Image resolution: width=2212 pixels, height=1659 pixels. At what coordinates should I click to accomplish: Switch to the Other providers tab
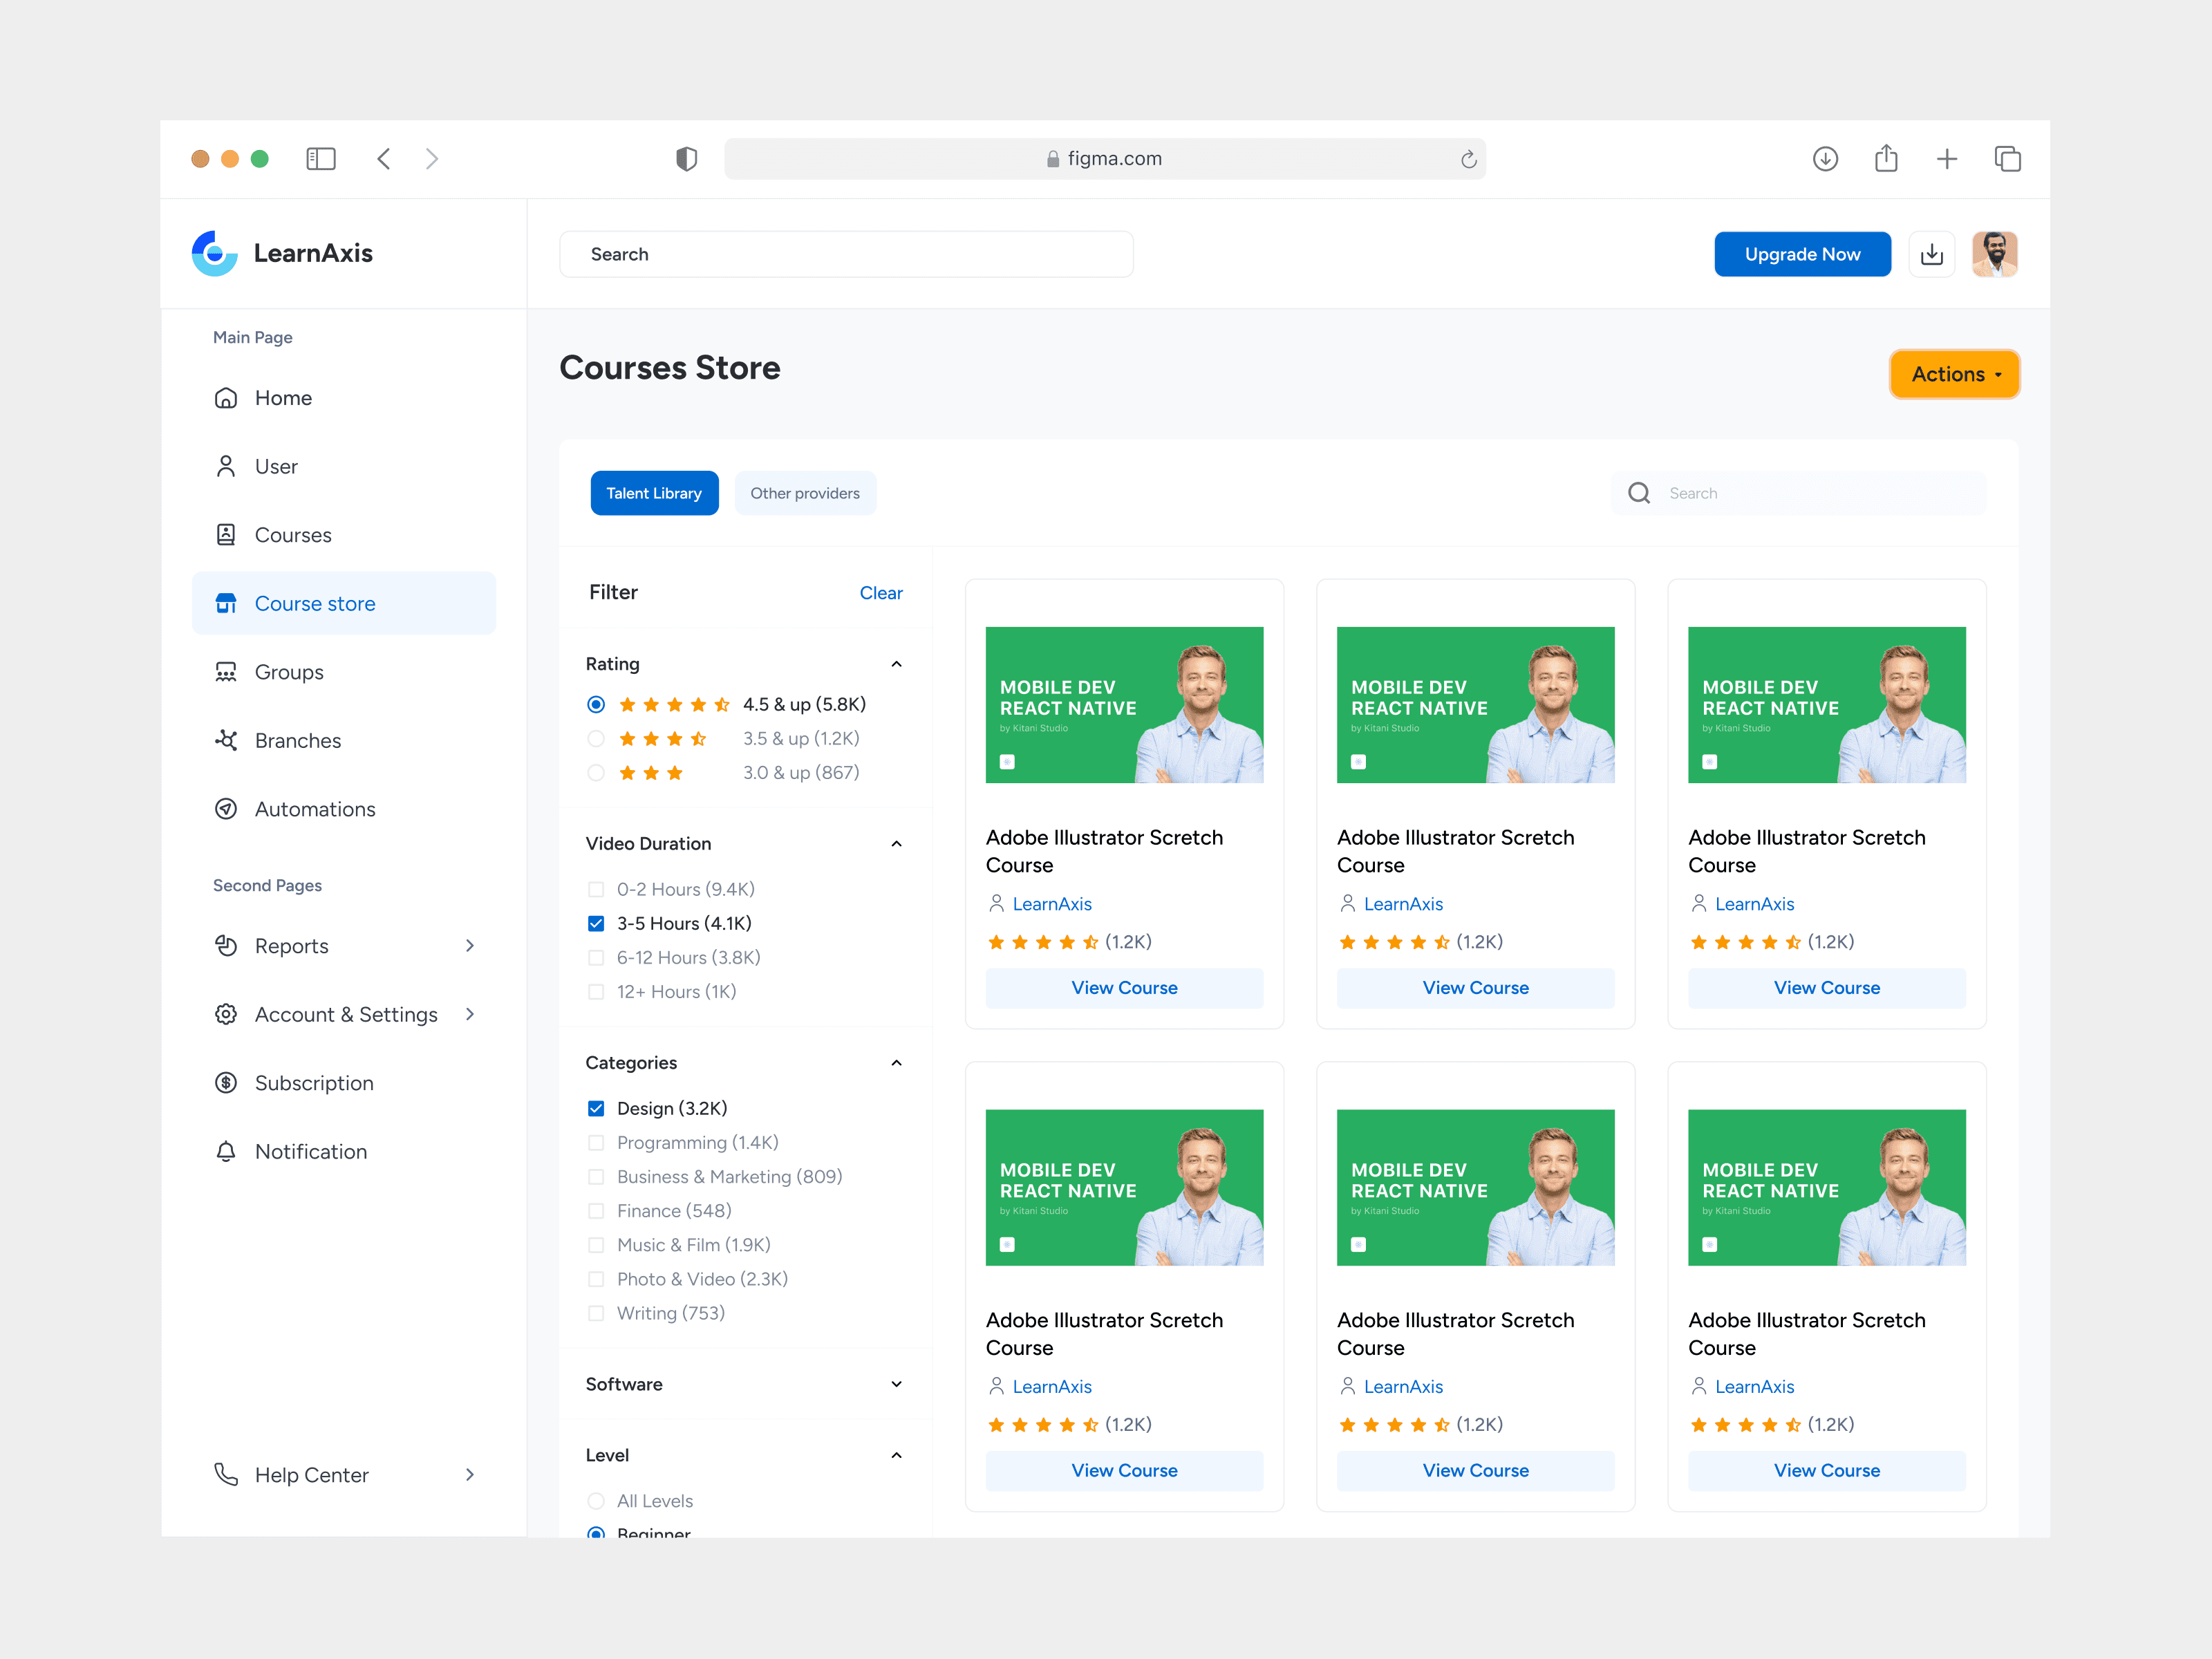pyautogui.click(x=805, y=493)
